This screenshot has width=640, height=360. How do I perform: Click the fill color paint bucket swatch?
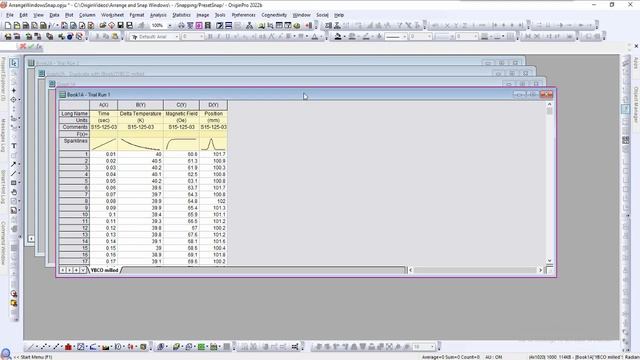338,37
